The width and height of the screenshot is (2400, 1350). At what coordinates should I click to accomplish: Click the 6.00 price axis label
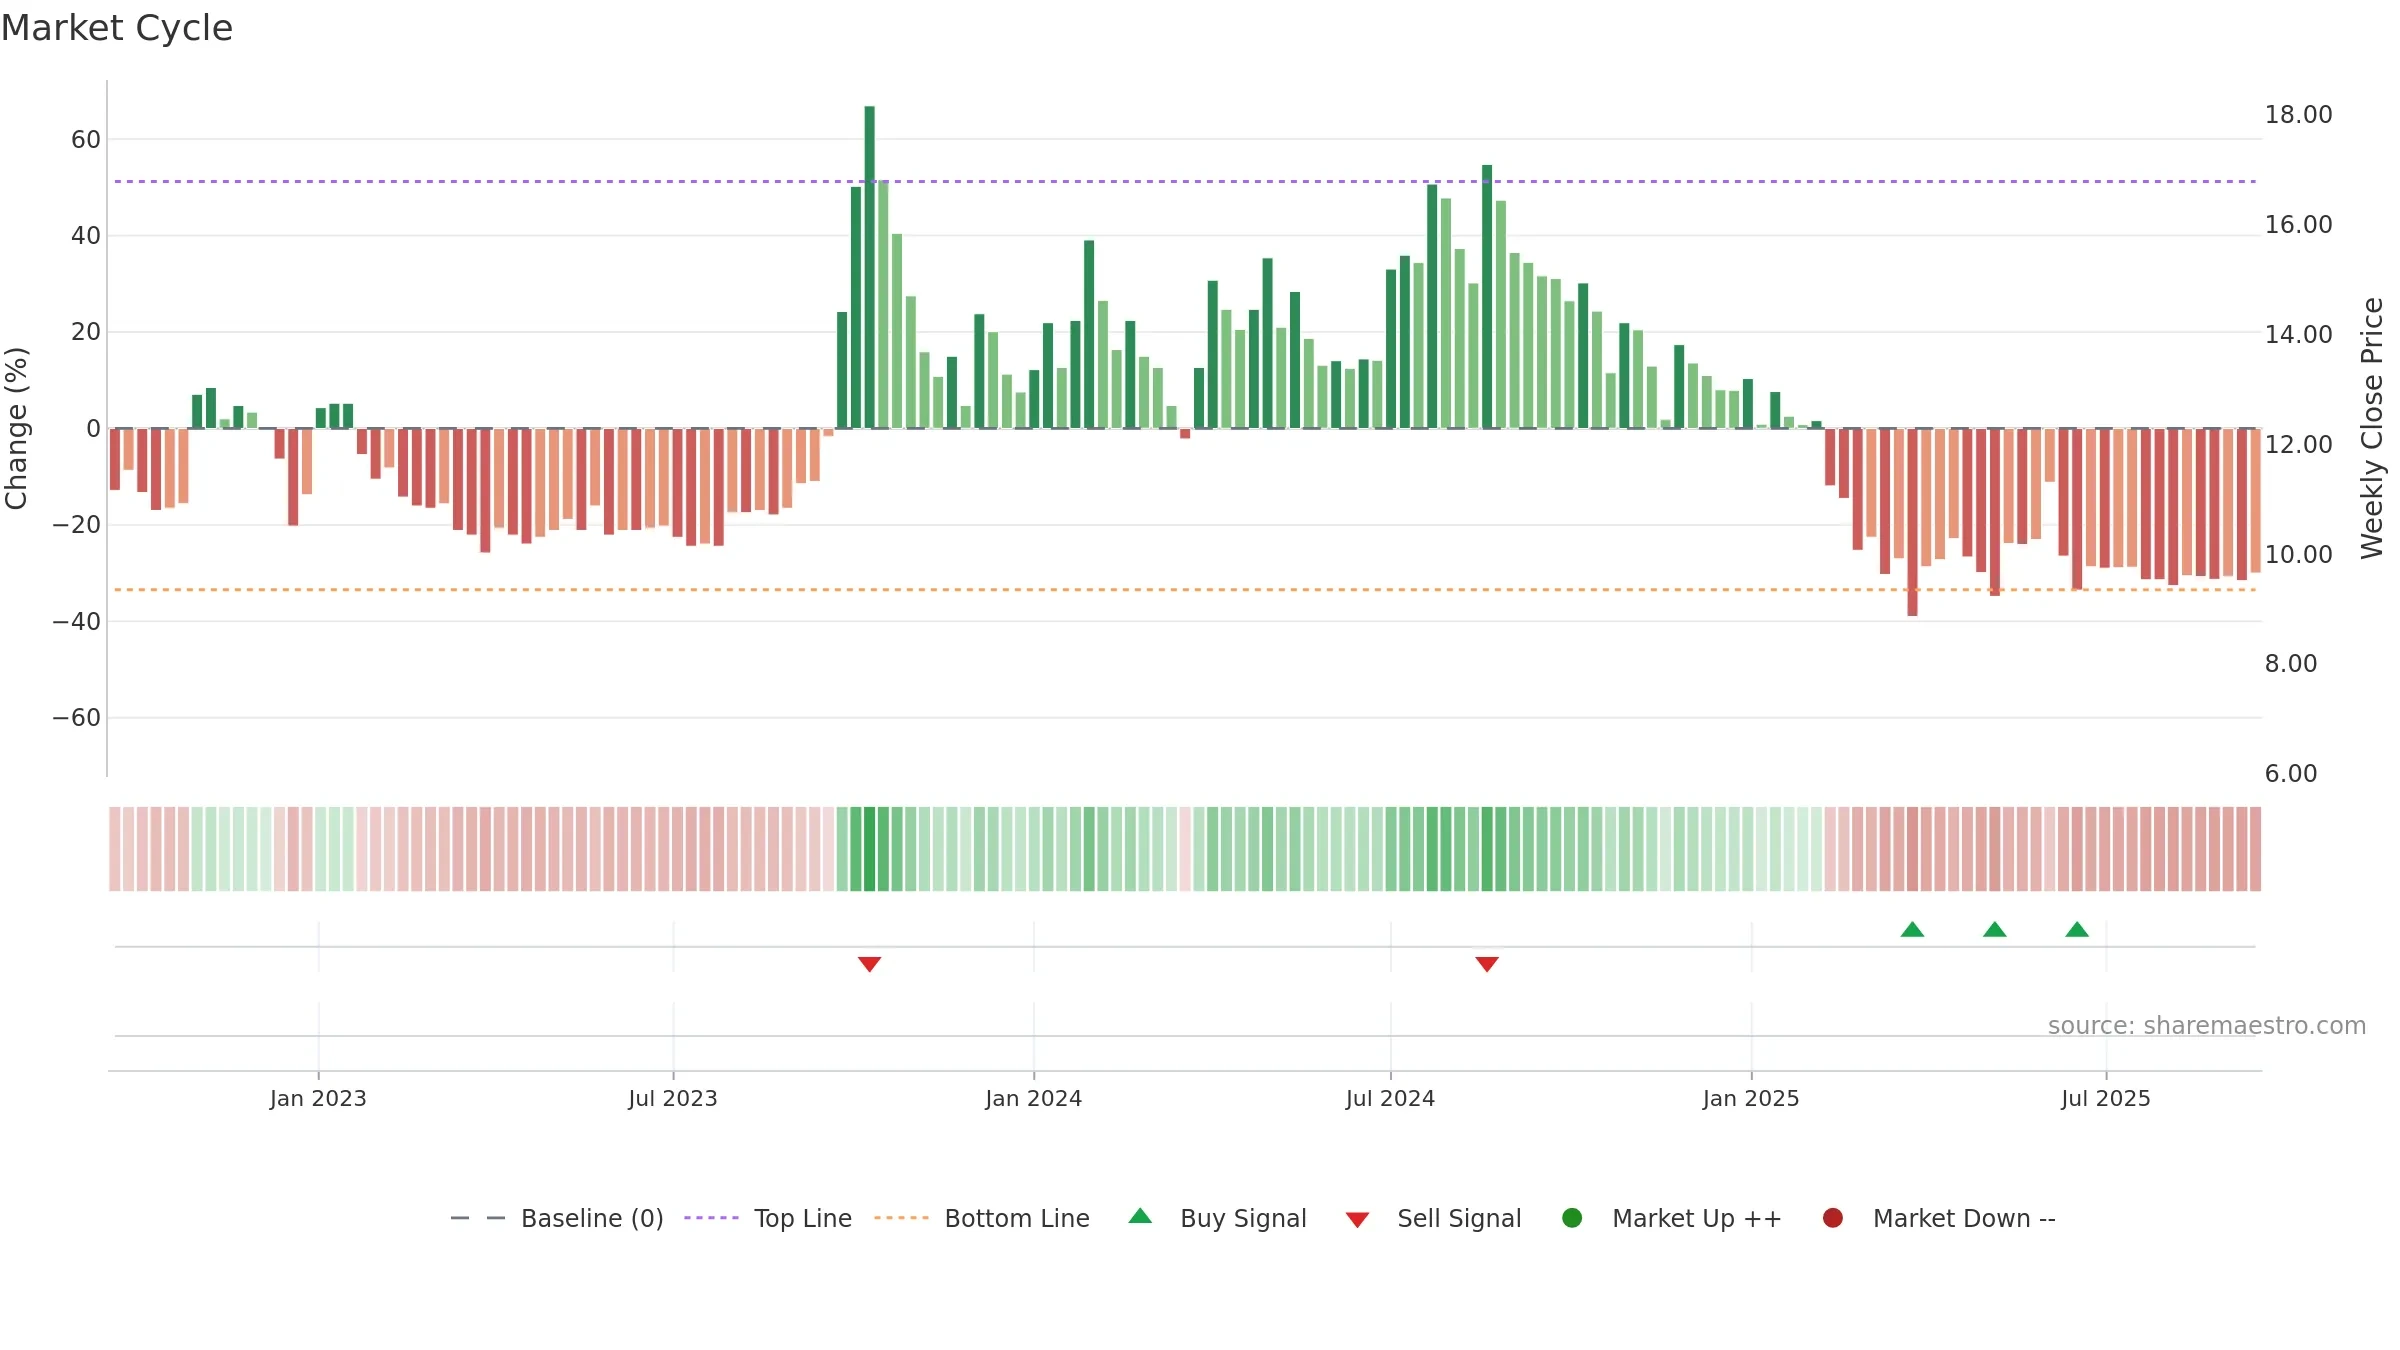click(2291, 773)
